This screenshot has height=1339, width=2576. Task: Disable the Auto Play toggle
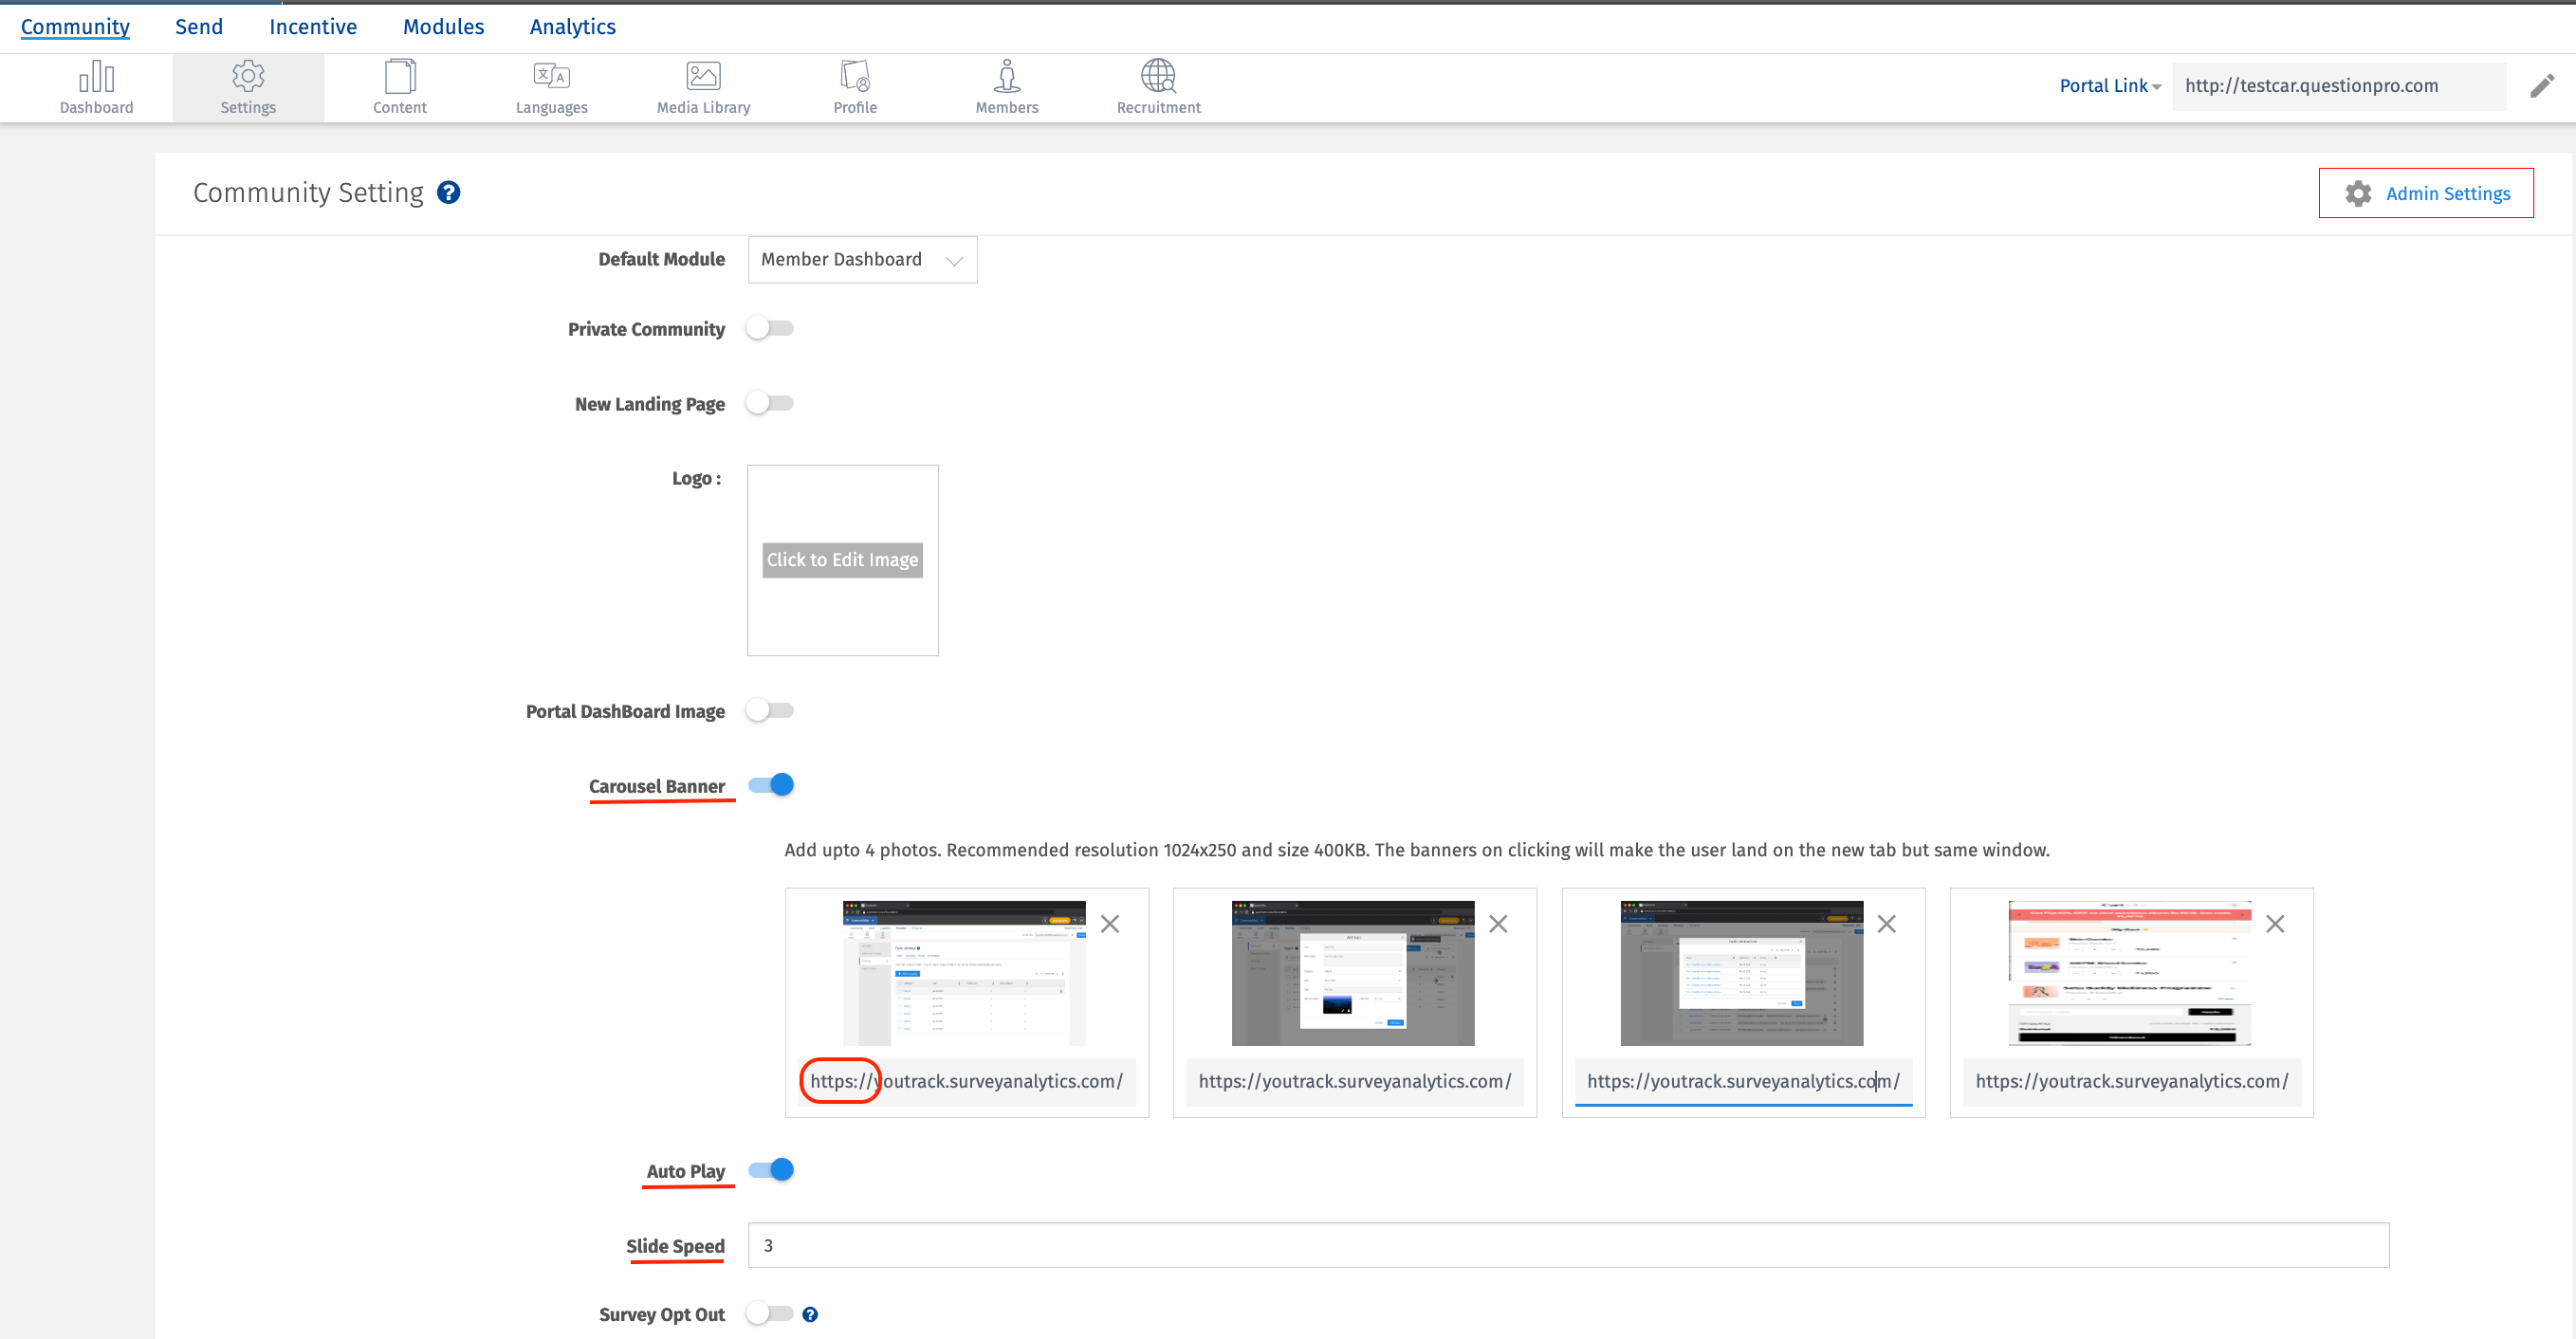pos(771,1170)
